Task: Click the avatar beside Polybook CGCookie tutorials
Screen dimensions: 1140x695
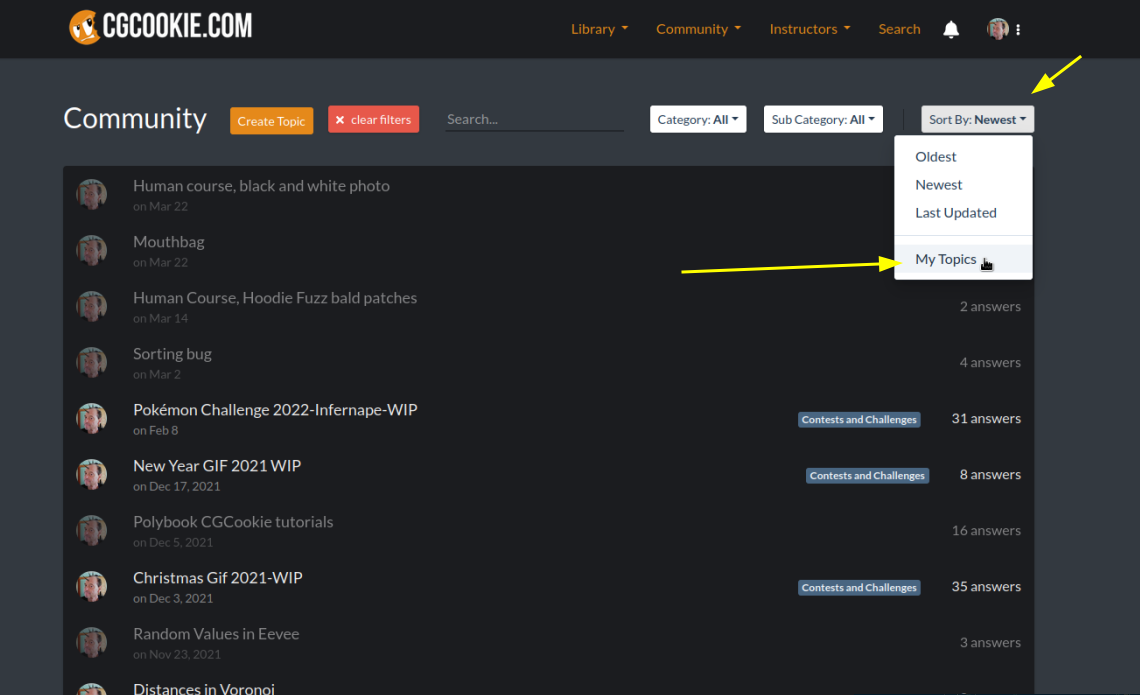Action: coord(92,530)
